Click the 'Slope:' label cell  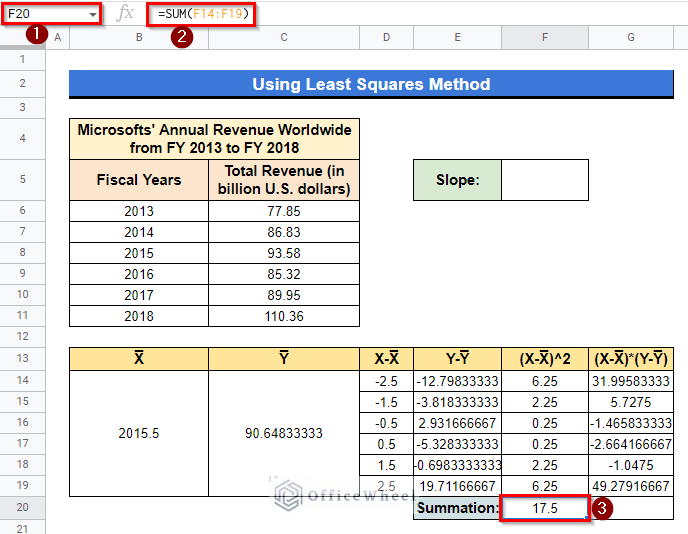coord(457,180)
